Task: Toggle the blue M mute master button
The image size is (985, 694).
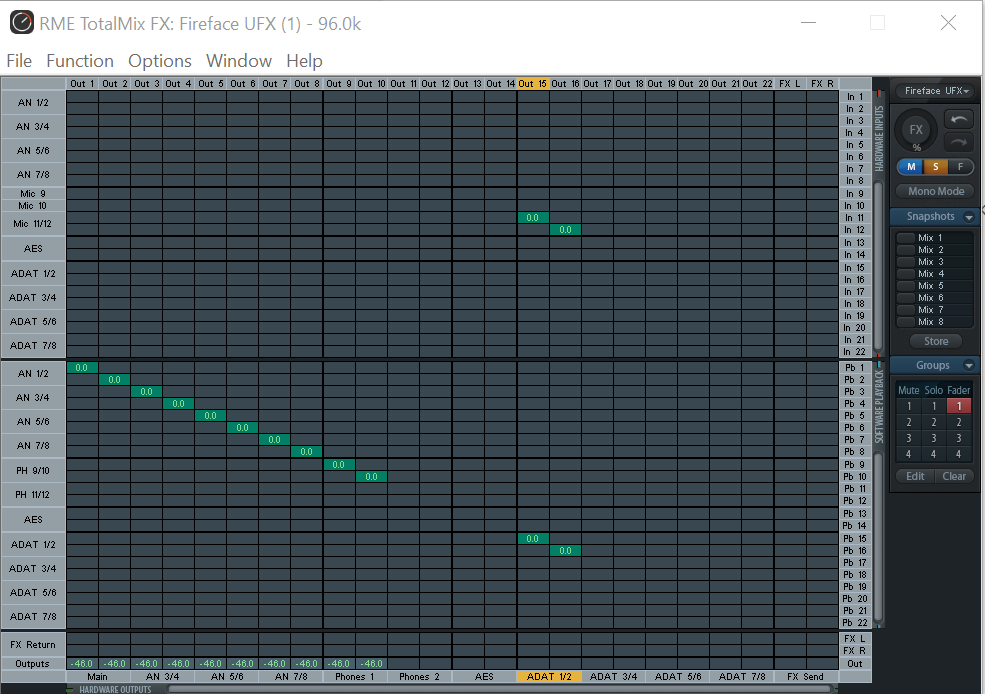Action: (x=910, y=166)
